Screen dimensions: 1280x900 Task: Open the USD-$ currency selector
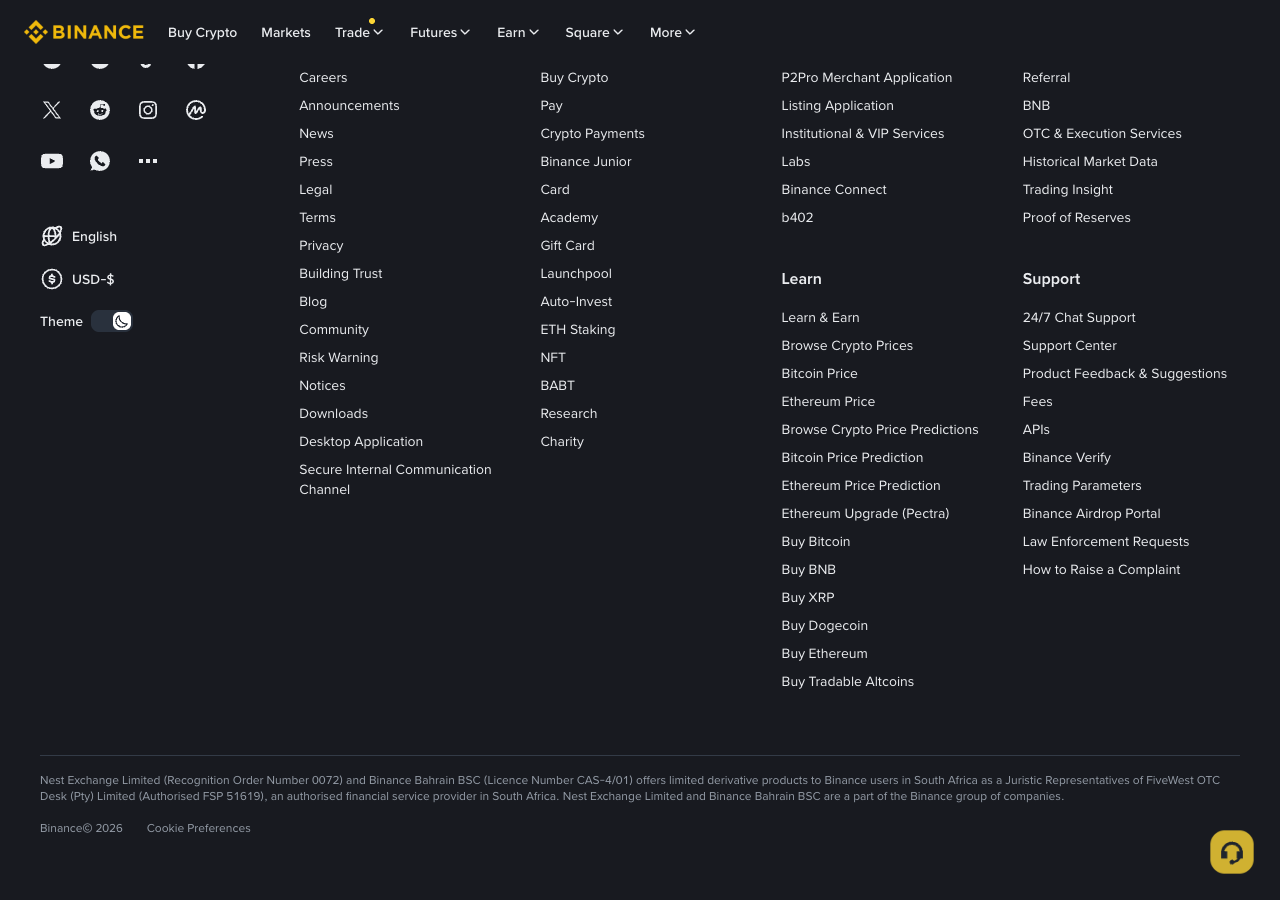point(78,279)
